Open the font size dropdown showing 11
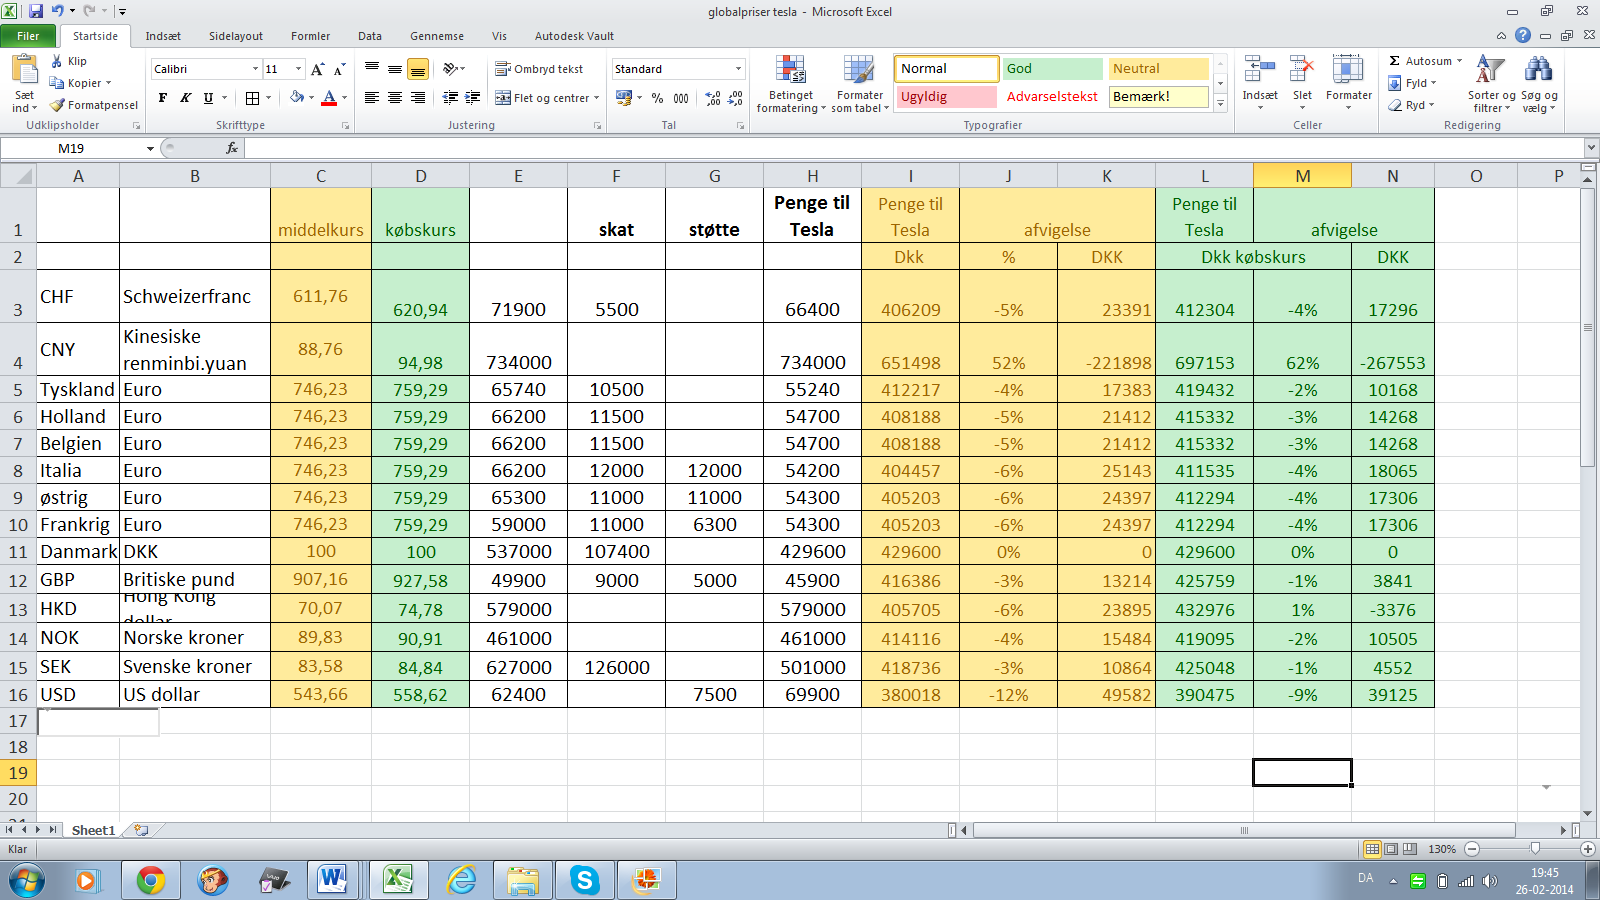The height and width of the screenshot is (900, 1600). click(x=298, y=69)
